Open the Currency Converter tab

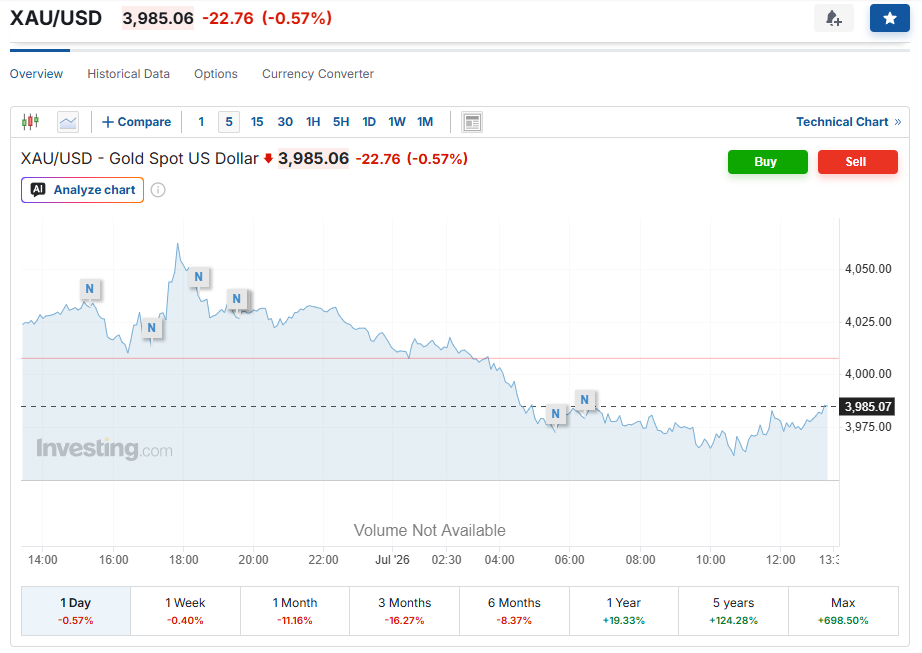(x=318, y=73)
